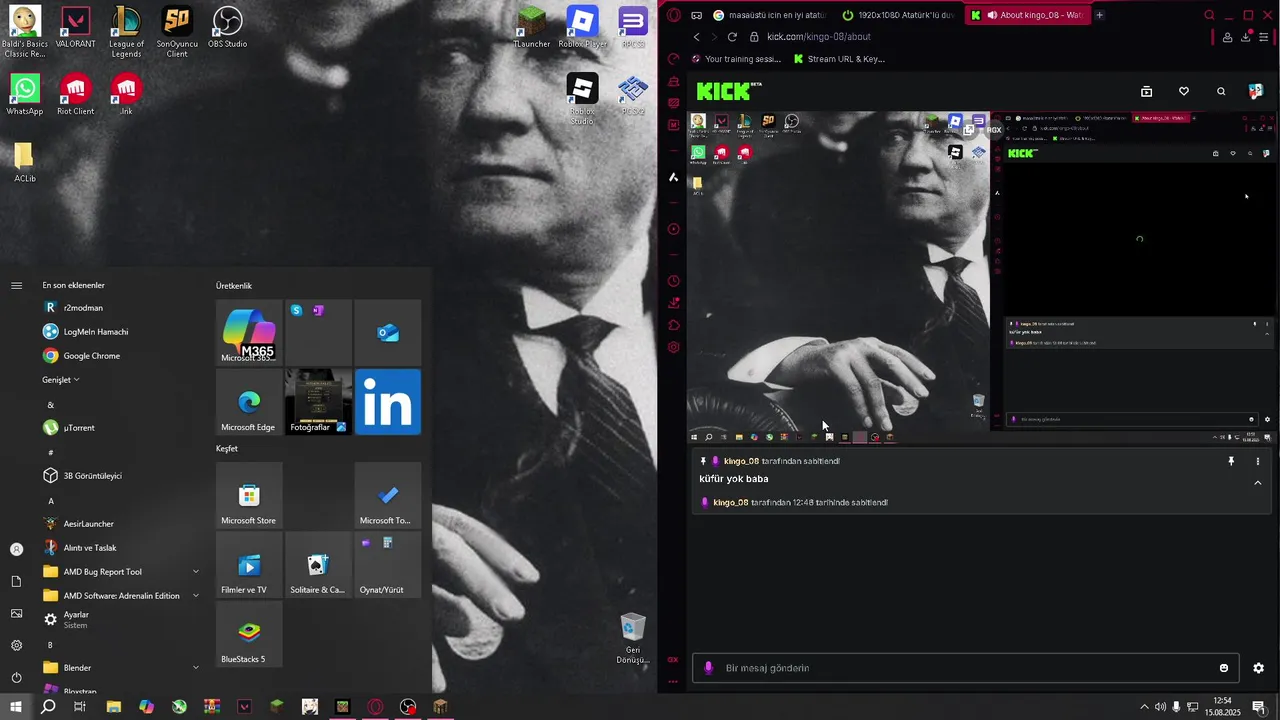The width and height of the screenshot is (1280, 720).
Task: Open 'Your training sessi...' bookmark
Action: click(734, 59)
